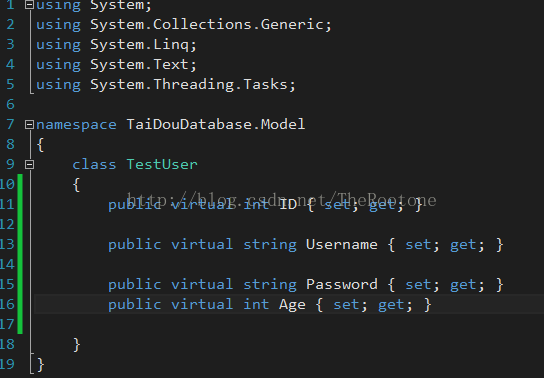Click the closing brace on line 18
Viewport: 544px width, 378px height.
point(77,345)
